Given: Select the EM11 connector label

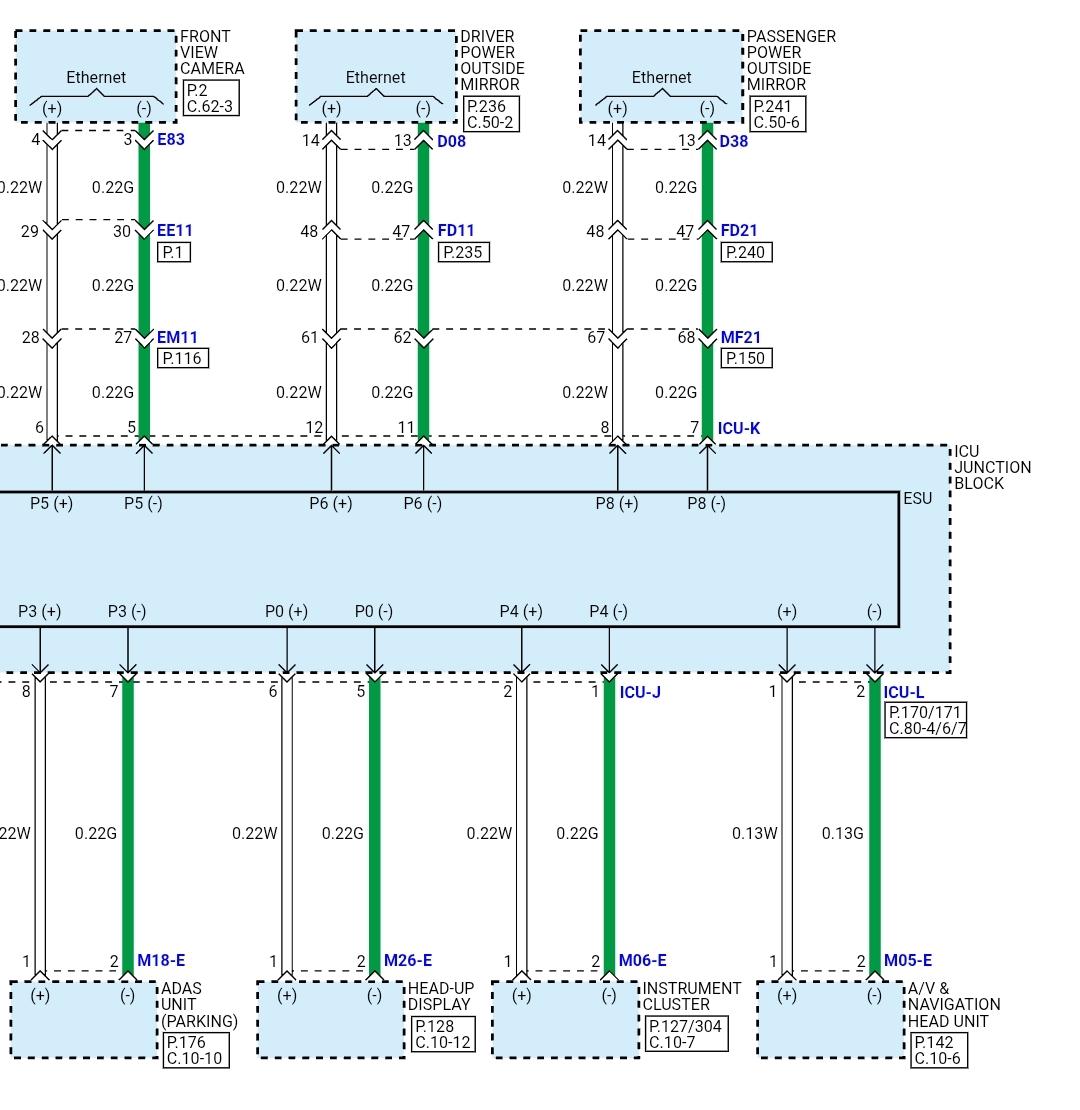Looking at the screenshot, I should 177,337.
